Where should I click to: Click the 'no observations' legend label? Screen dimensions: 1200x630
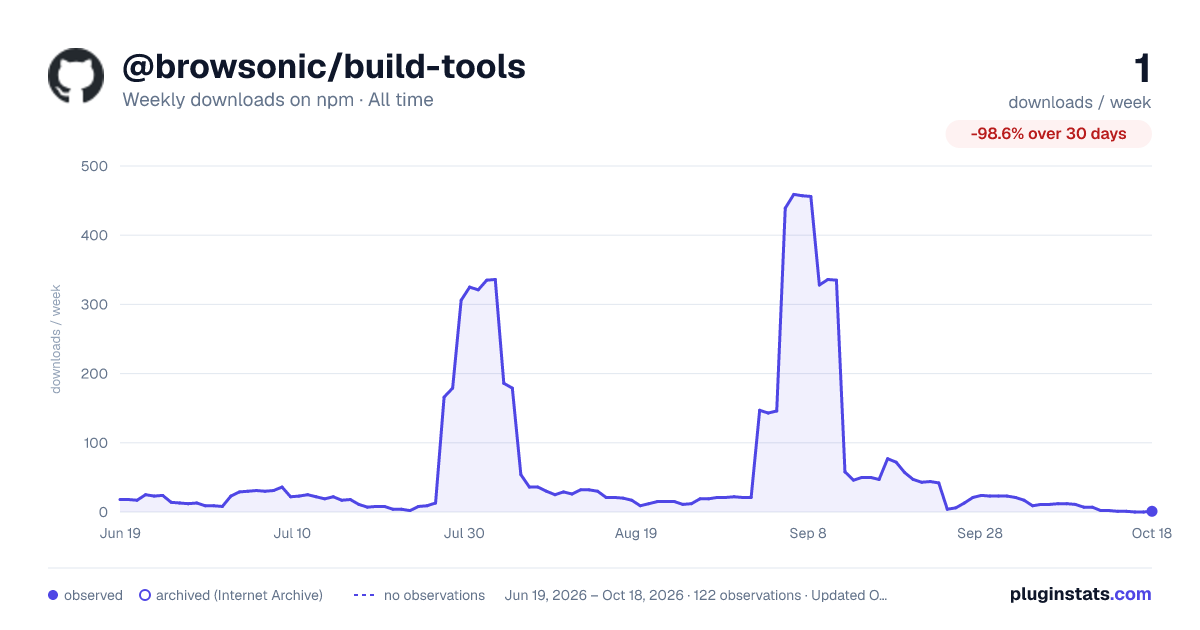click(434, 595)
